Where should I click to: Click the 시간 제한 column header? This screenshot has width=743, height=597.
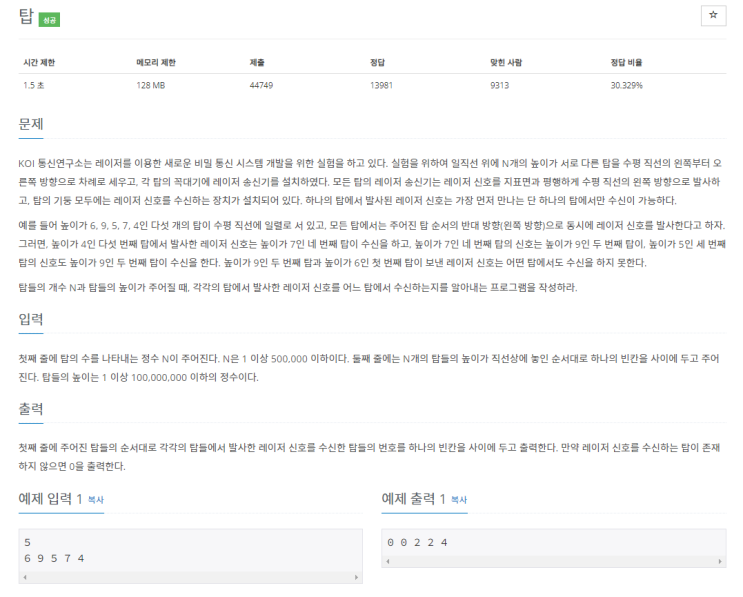(39, 63)
